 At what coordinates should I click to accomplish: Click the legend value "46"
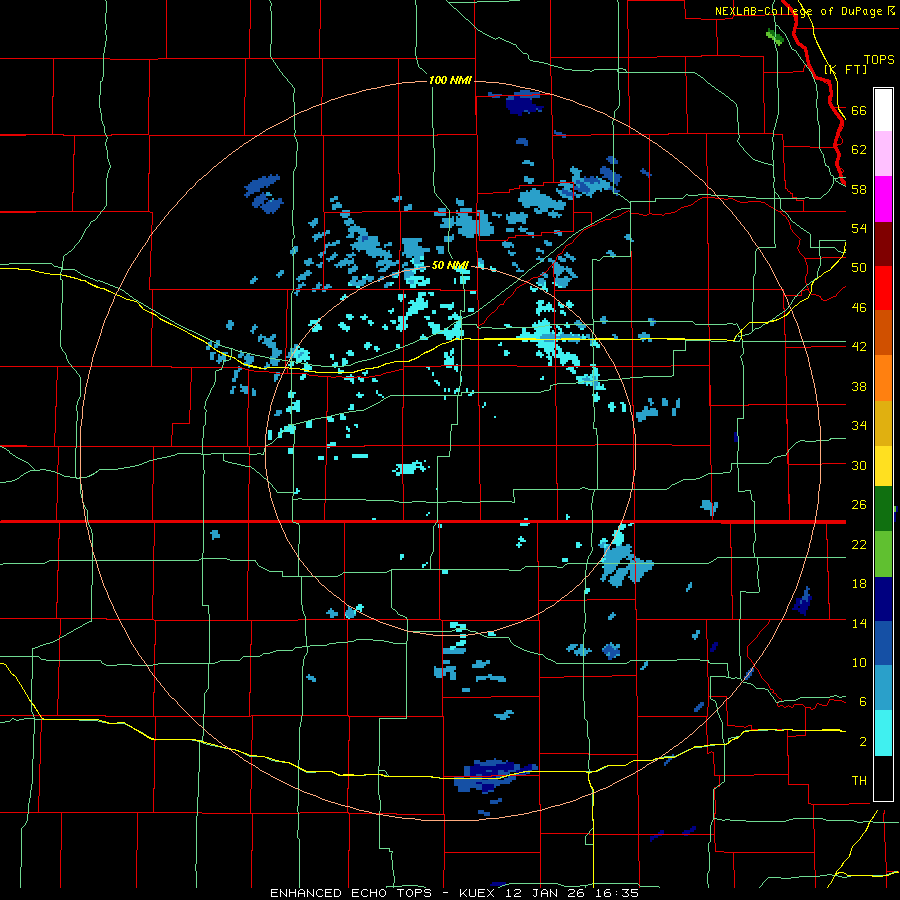tap(859, 308)
